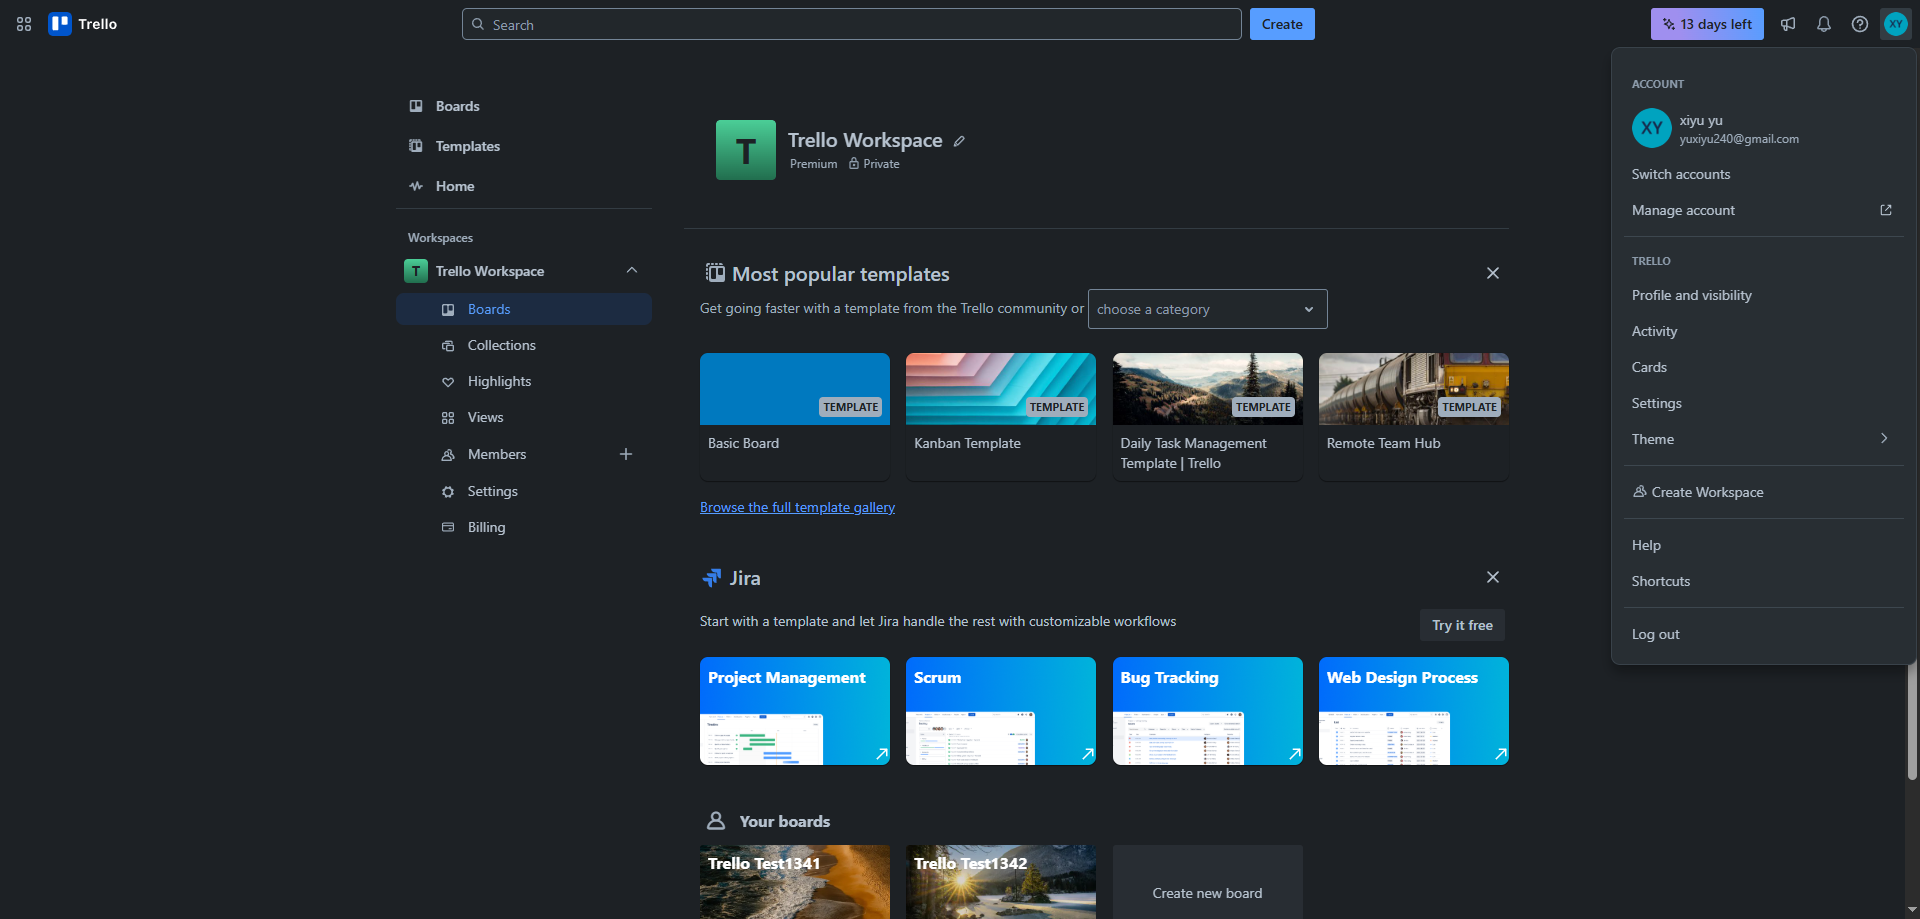1920x919 pixels.
Task: Open the feedback megaphone icon
Action: coord(1788,24)
